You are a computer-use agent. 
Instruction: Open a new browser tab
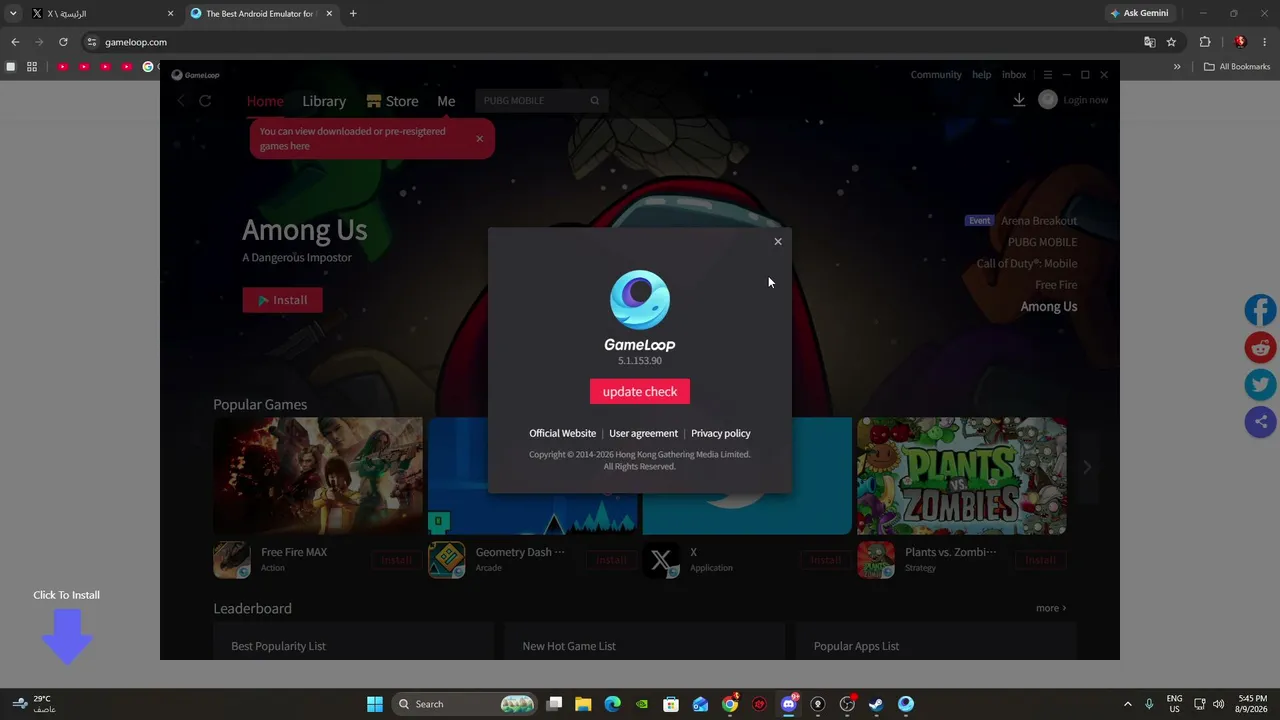353,14
